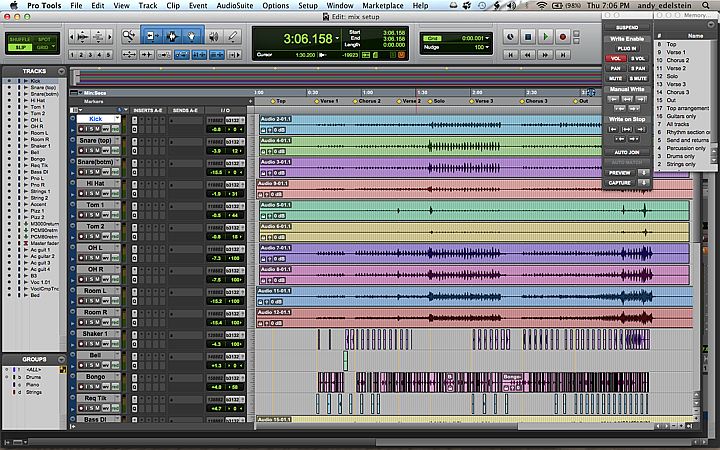The image size is (720, 450).
Task: Select the Zoomer tool
Action: [x=129, y=36]
